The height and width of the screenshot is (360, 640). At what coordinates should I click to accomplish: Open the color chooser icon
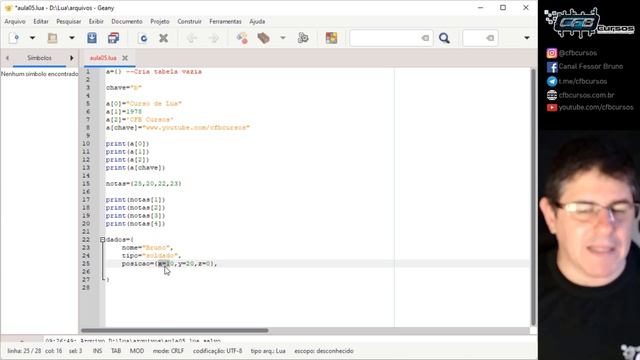(x=331, y=38)
